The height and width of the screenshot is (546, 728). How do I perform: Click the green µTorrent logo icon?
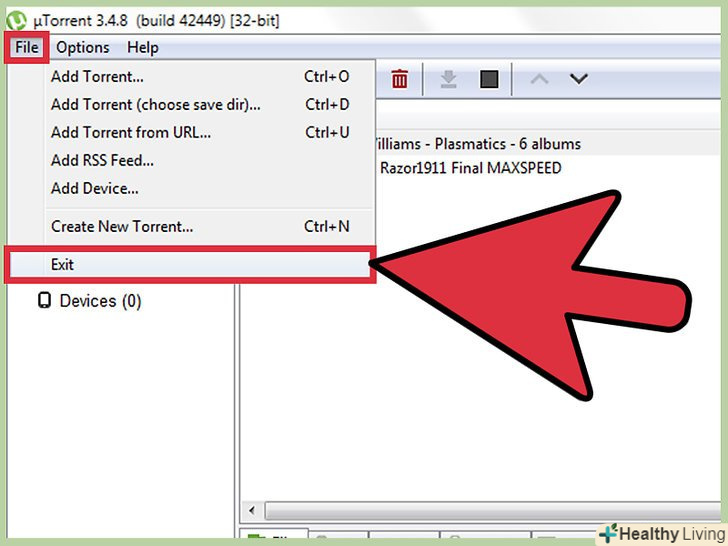(x=16, y=20)
